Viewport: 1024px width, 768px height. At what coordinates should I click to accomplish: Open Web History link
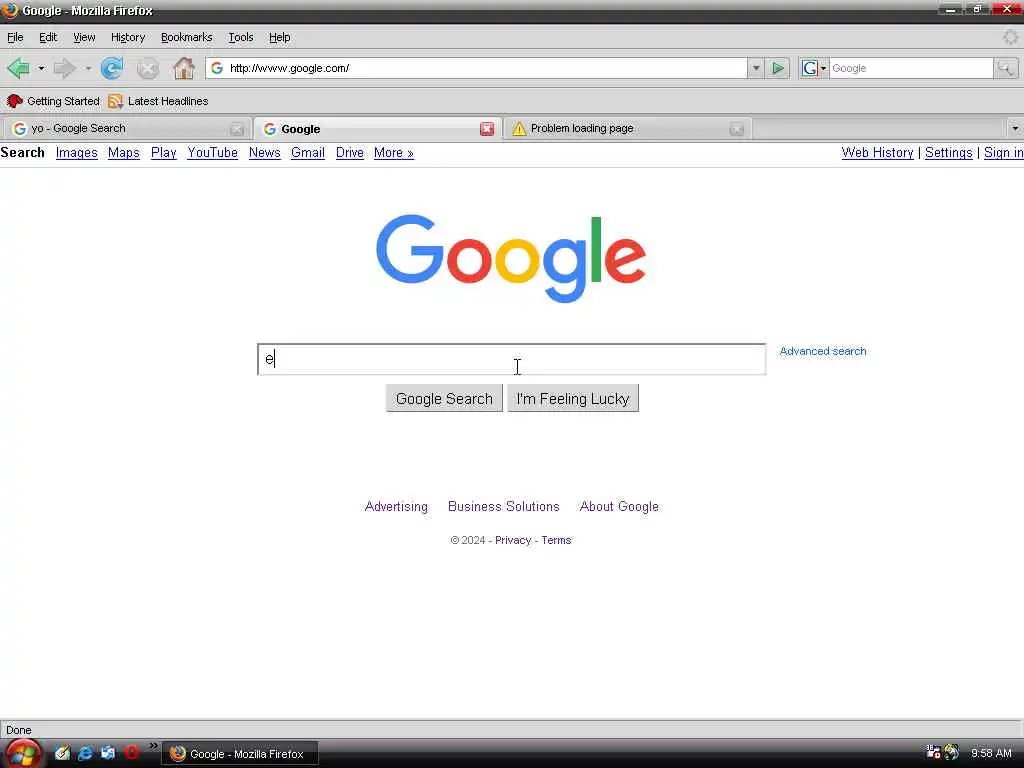tap(877, 153)
